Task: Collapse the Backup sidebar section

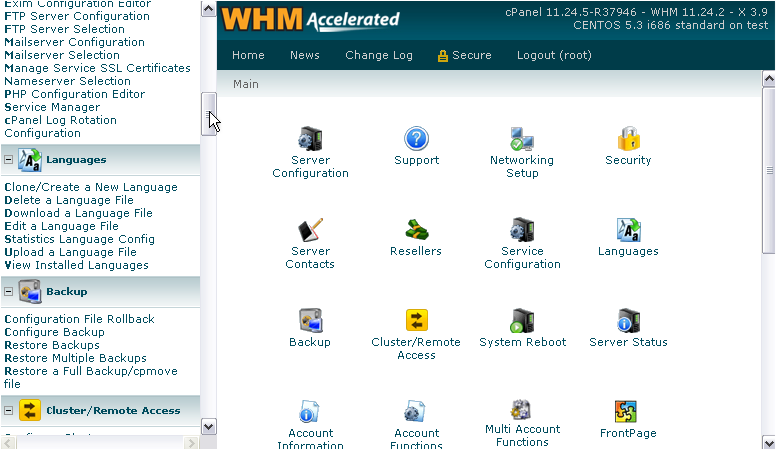Action: [8, 292]
